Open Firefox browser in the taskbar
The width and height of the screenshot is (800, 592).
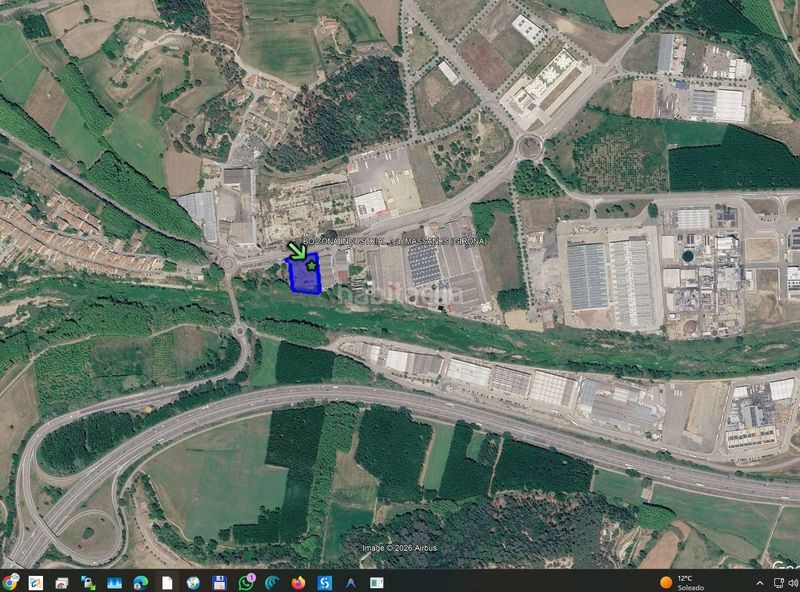(x=298, y=582)
